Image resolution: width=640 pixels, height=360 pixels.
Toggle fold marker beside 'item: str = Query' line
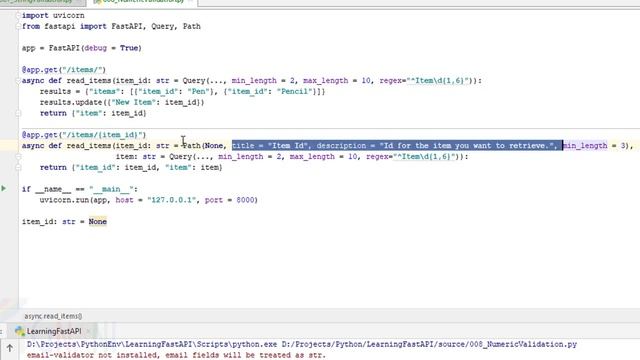tap(18, 157)
